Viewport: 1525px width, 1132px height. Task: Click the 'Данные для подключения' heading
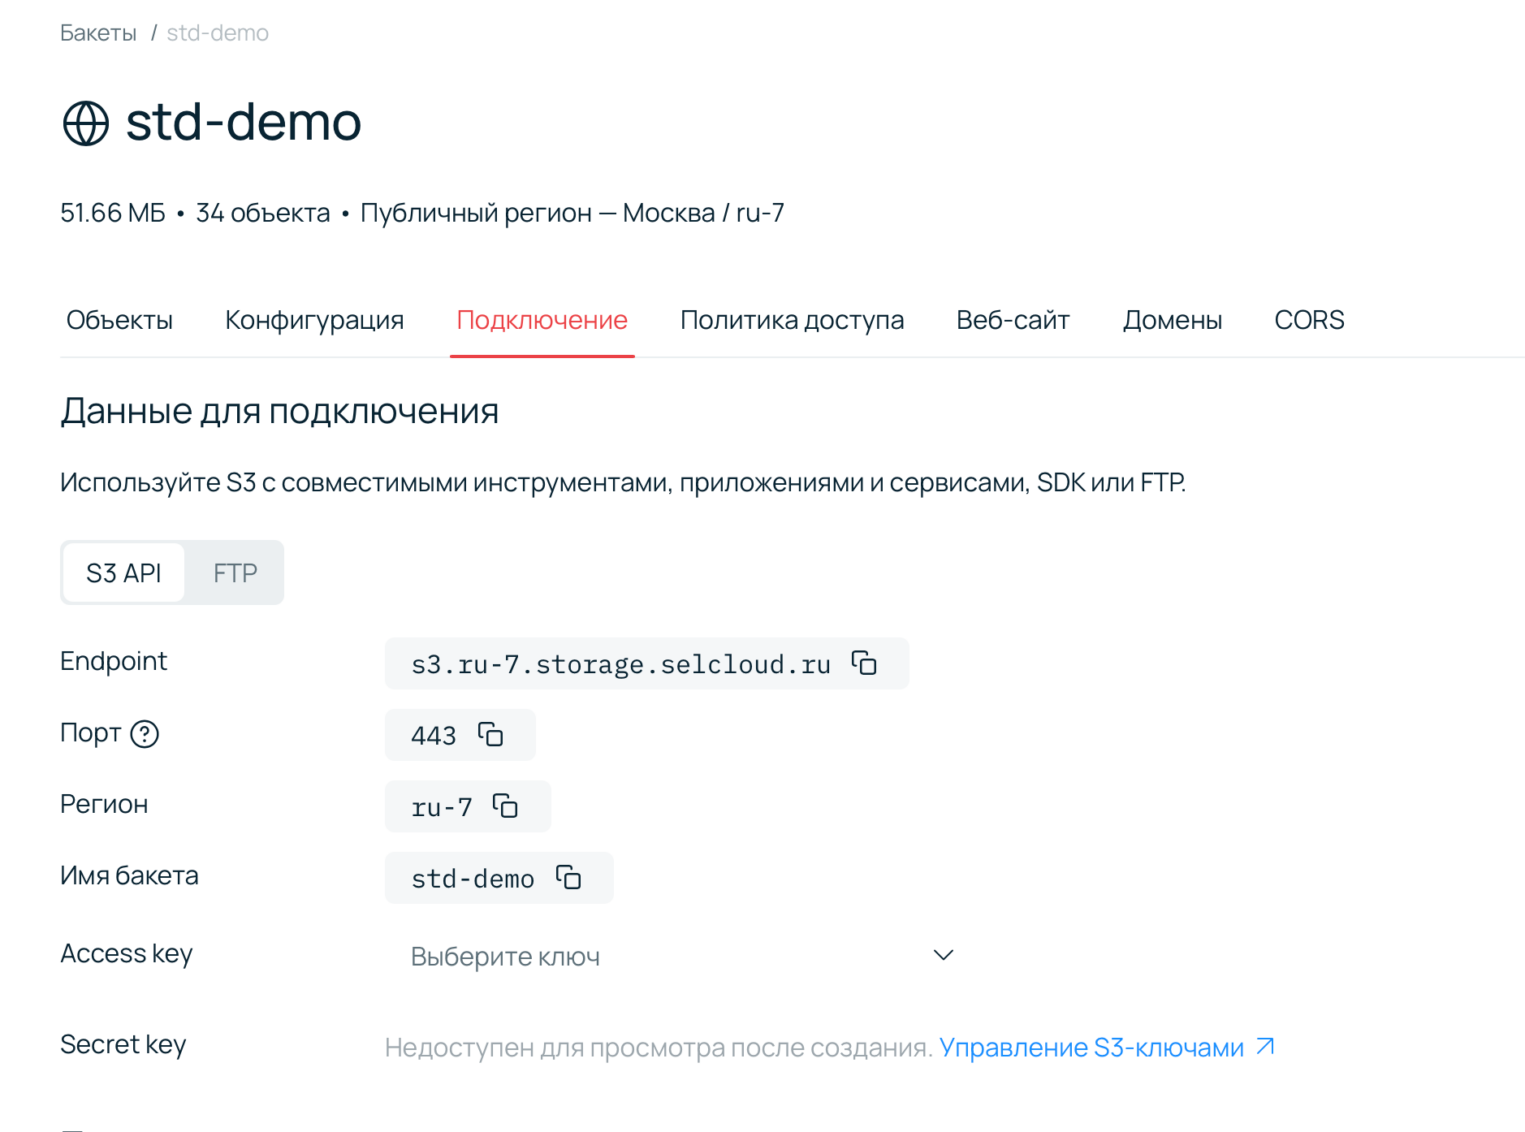tap(279, 411)
